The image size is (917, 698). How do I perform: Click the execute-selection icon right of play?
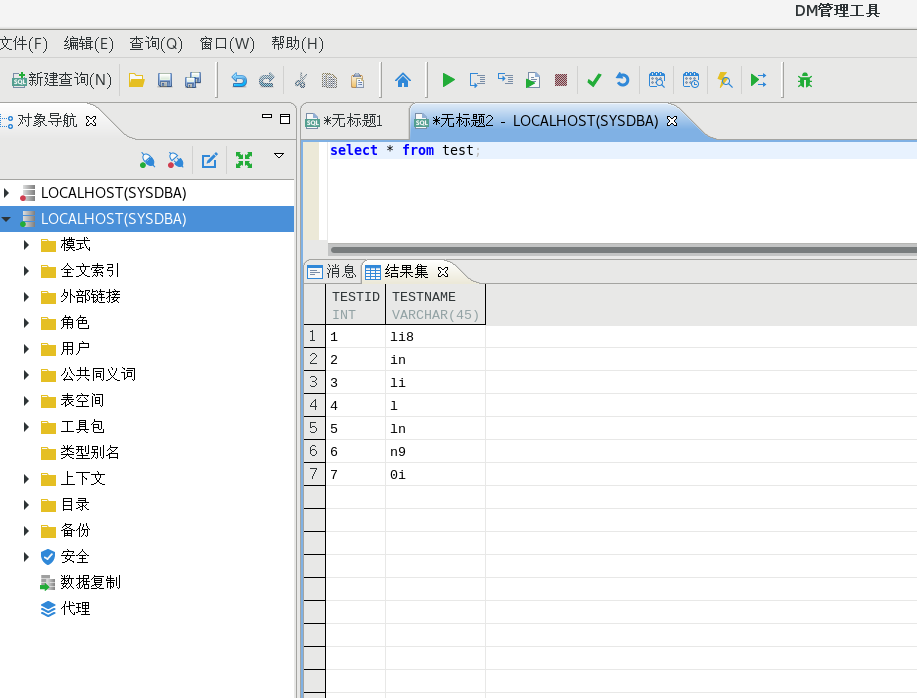[477, 80]
